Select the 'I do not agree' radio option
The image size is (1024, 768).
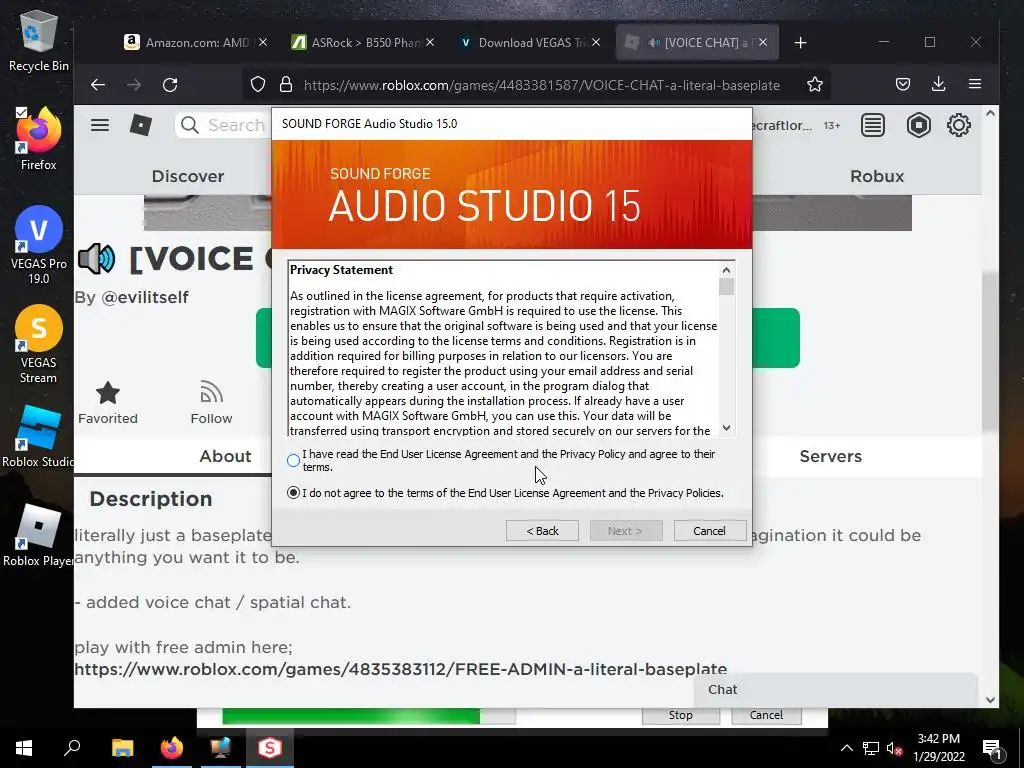293,493
